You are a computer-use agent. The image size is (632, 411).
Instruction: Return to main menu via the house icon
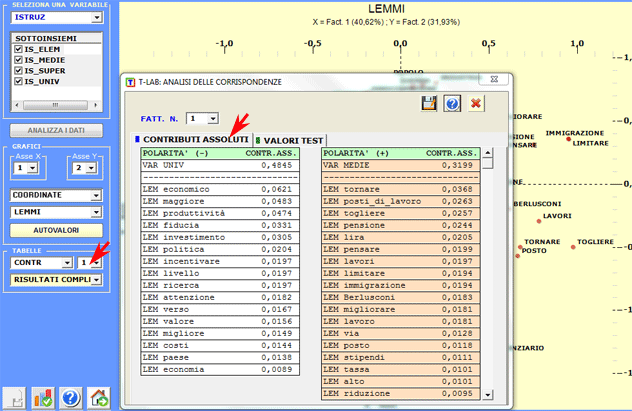pos(99,398)
